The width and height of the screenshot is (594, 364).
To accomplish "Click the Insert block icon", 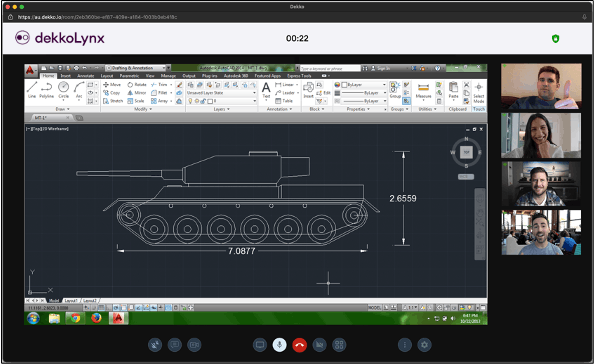I will (308, 91).
